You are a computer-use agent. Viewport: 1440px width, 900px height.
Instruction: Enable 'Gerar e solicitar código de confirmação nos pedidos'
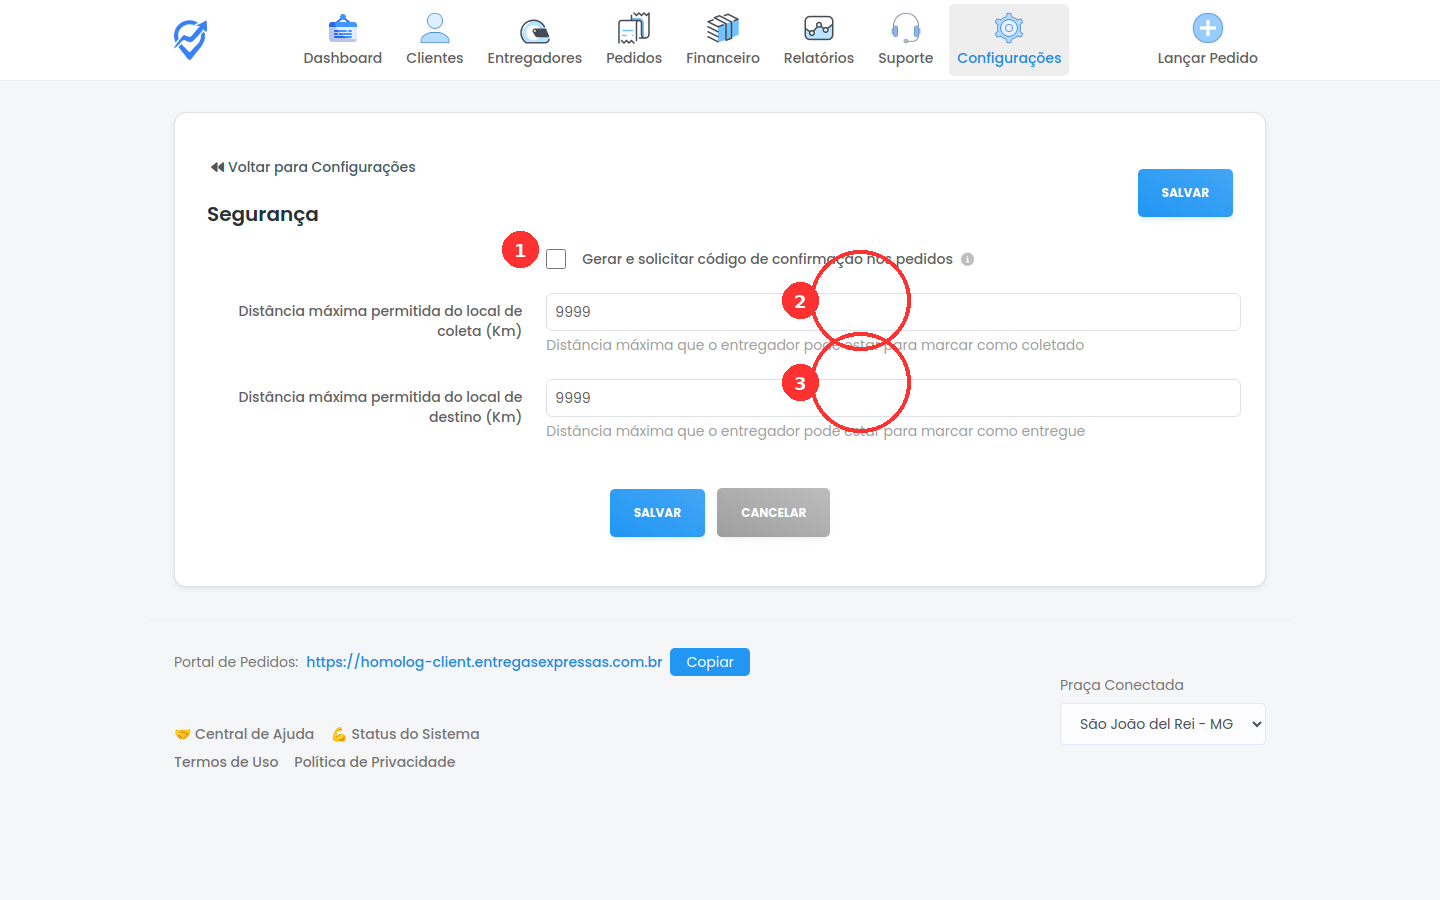tap(556, 259)
